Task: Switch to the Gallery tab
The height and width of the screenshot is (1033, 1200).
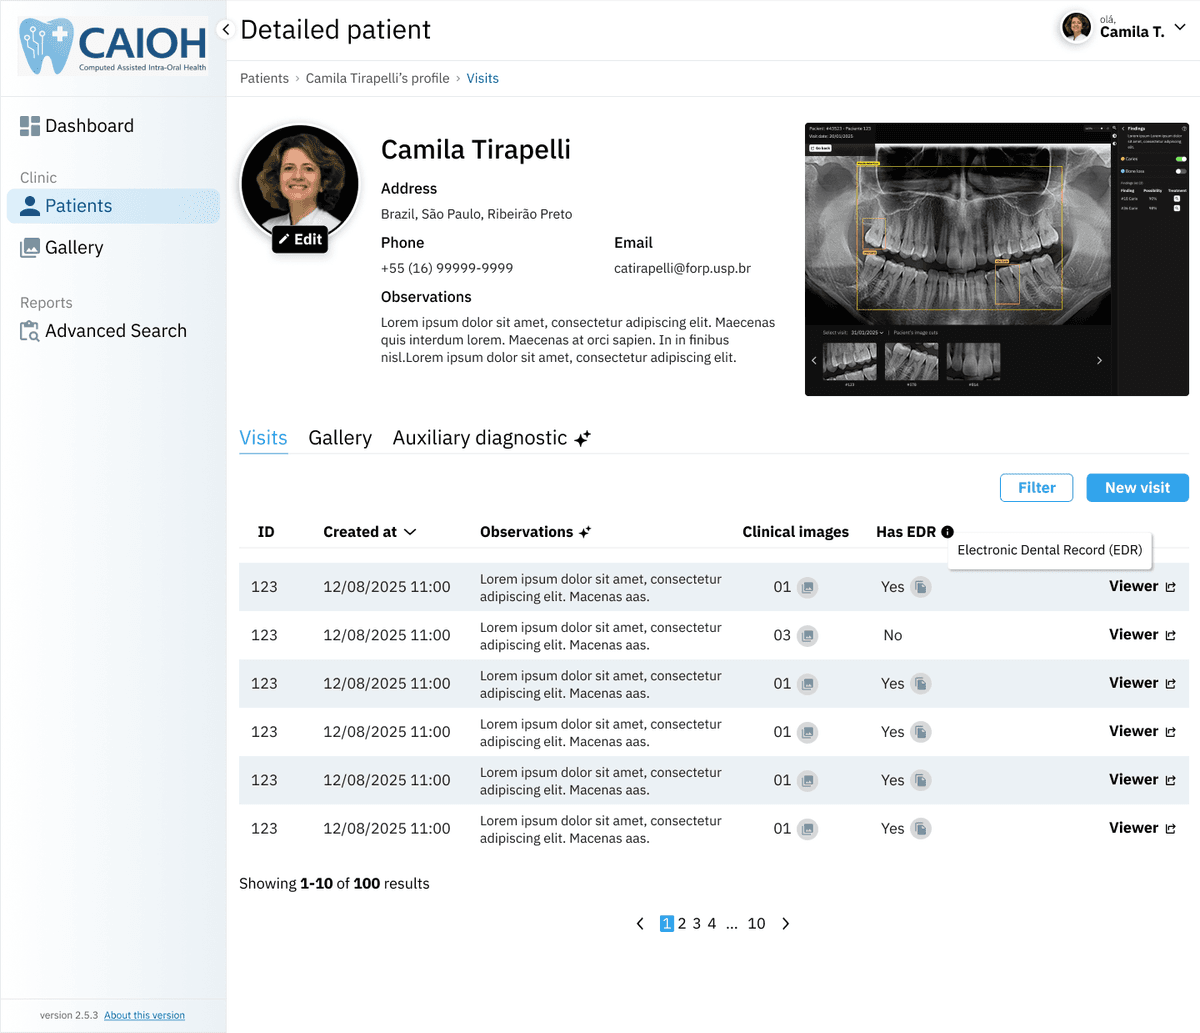Action: tap(340, 437)
